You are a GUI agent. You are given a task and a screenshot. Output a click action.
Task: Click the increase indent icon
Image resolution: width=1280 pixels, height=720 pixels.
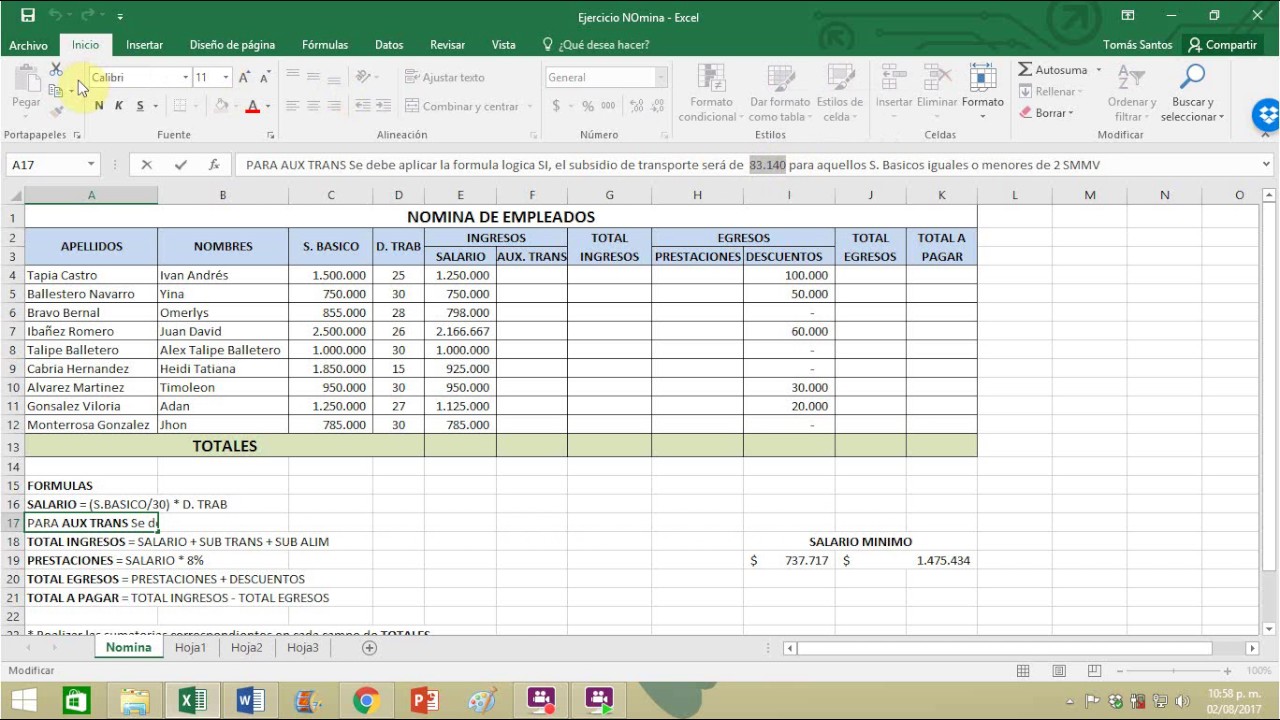pyautogui.click(x=384, y=106)
